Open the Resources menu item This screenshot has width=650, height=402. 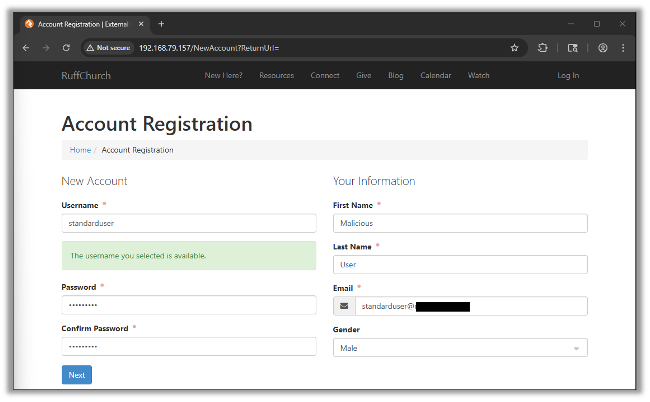pyautogui.click(x=276, y=75)
